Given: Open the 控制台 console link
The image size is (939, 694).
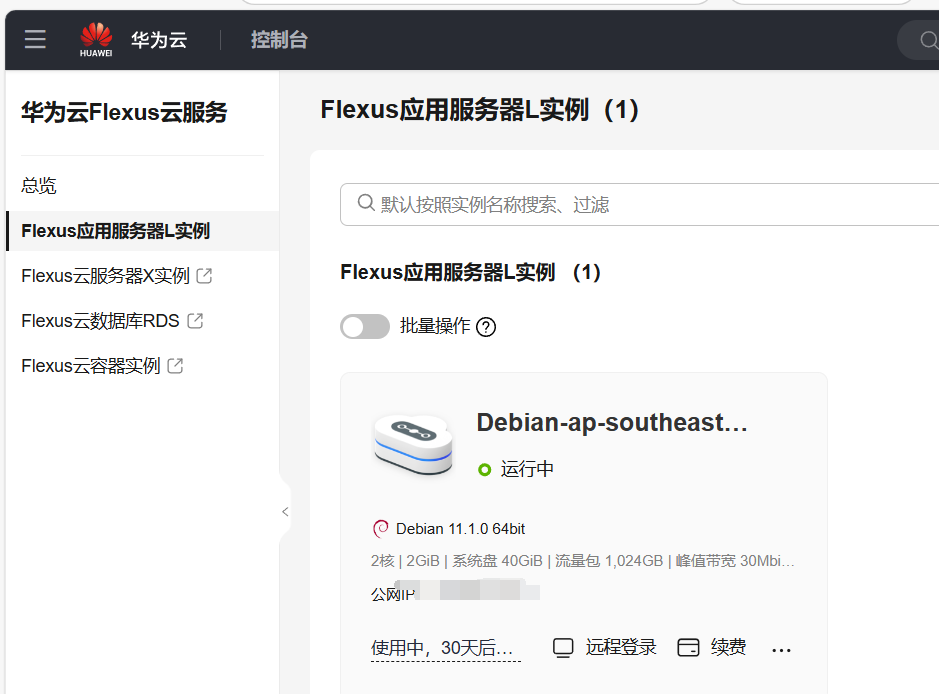Looking at the screenshot, I should click(279, 40).
